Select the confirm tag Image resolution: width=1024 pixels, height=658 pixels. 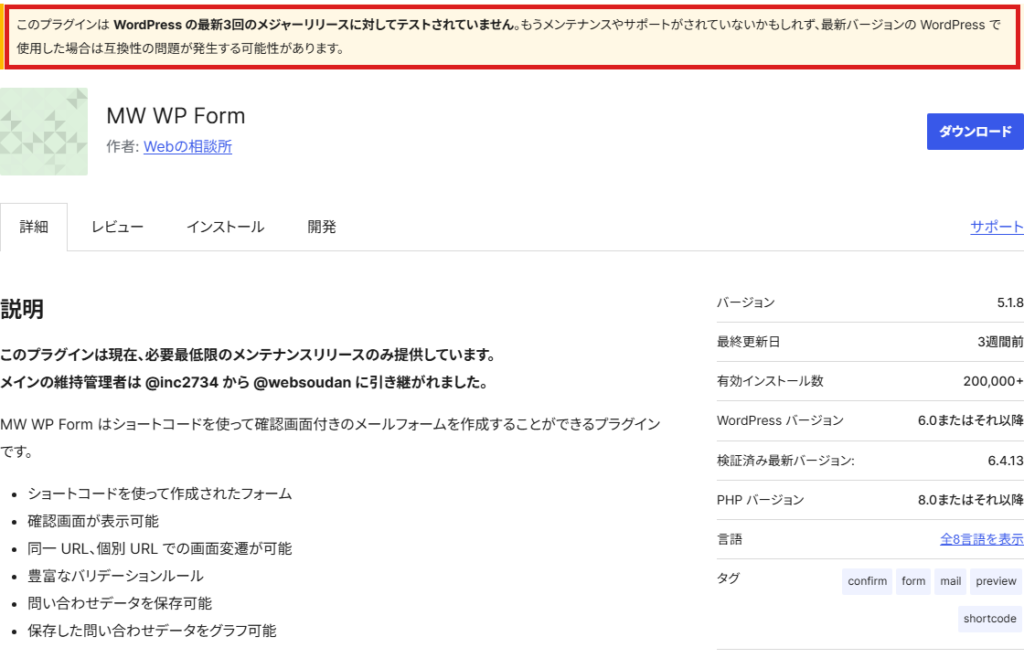tap(867, 581)
